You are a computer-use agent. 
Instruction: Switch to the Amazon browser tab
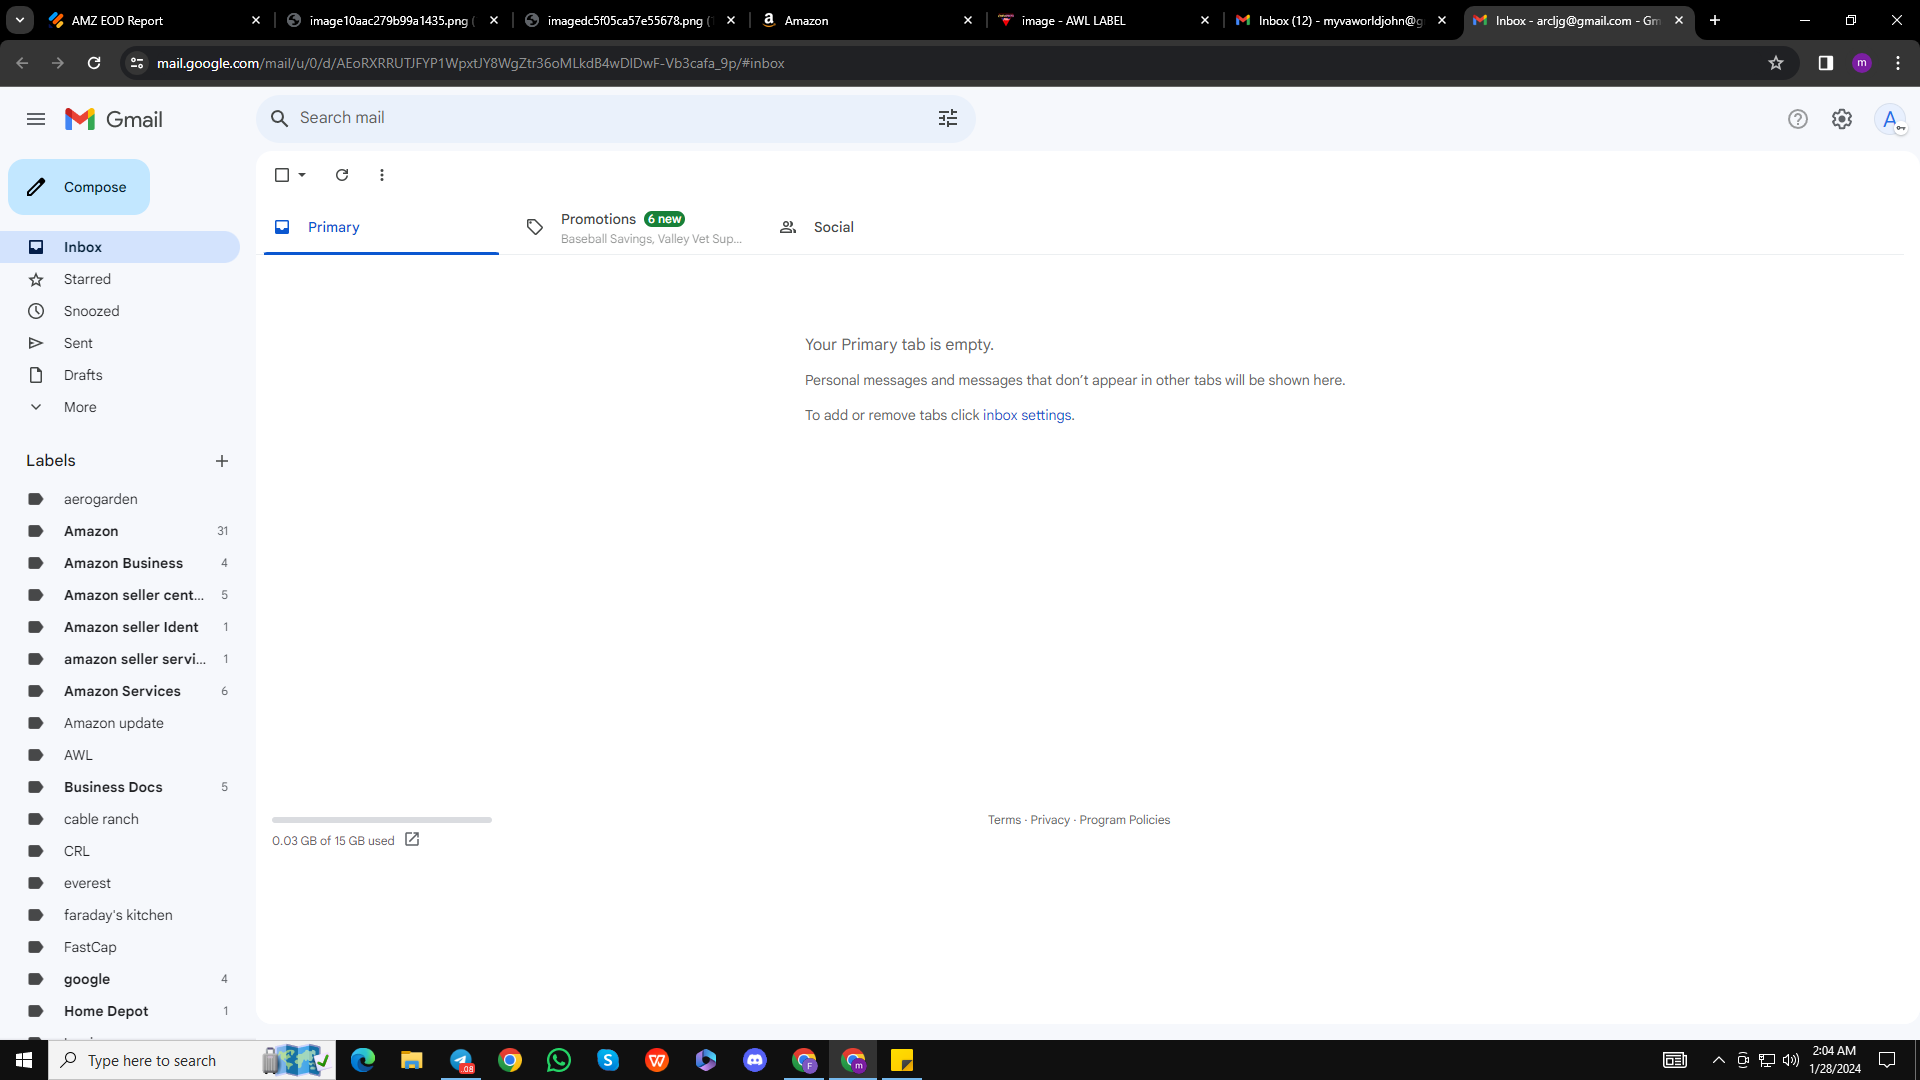pos(868,20)
